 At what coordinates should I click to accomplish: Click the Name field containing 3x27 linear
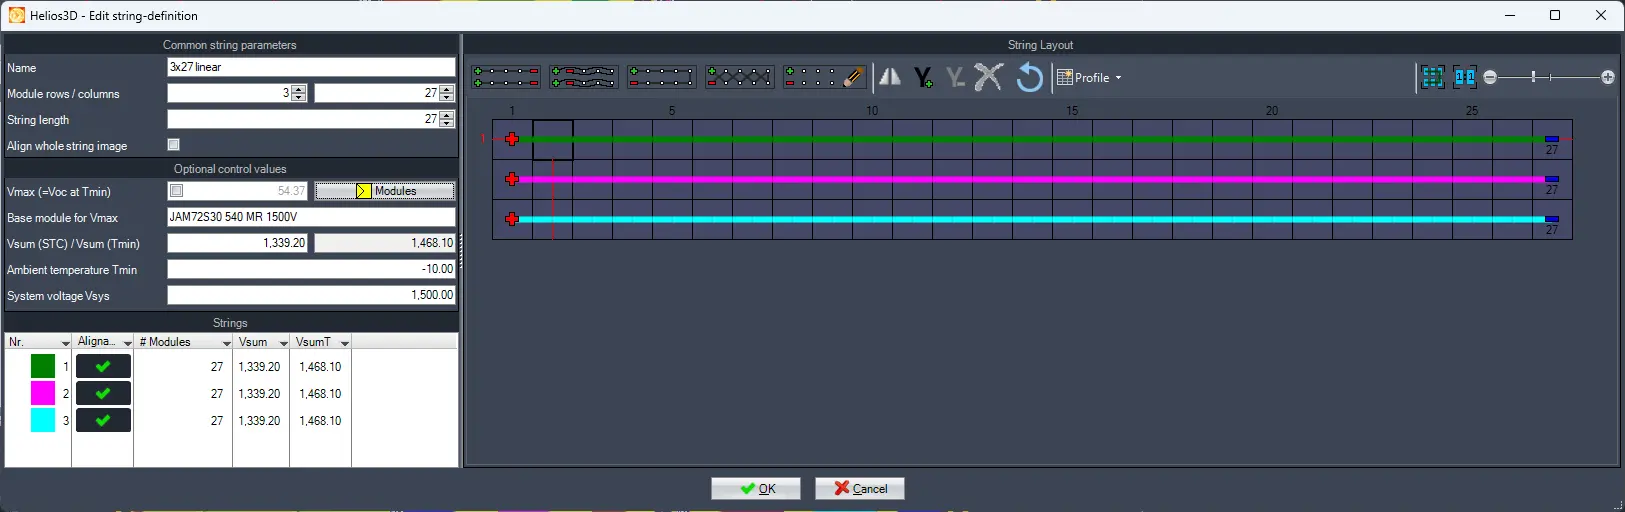311,67
